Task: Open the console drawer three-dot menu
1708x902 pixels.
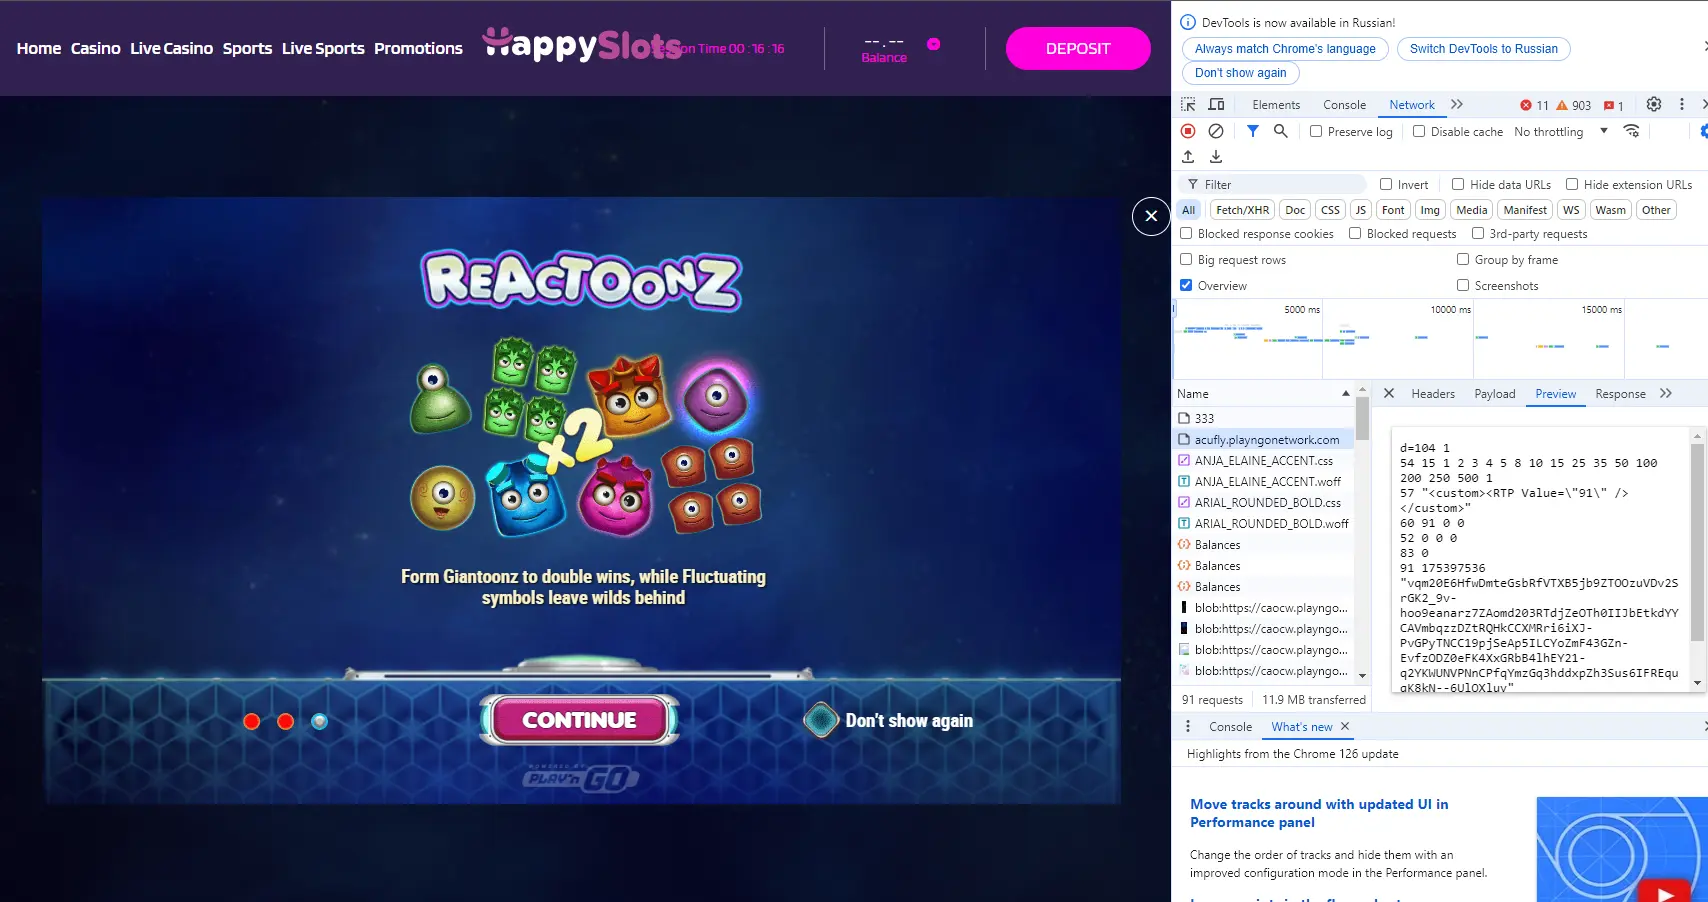Action: pos(1188,726)
